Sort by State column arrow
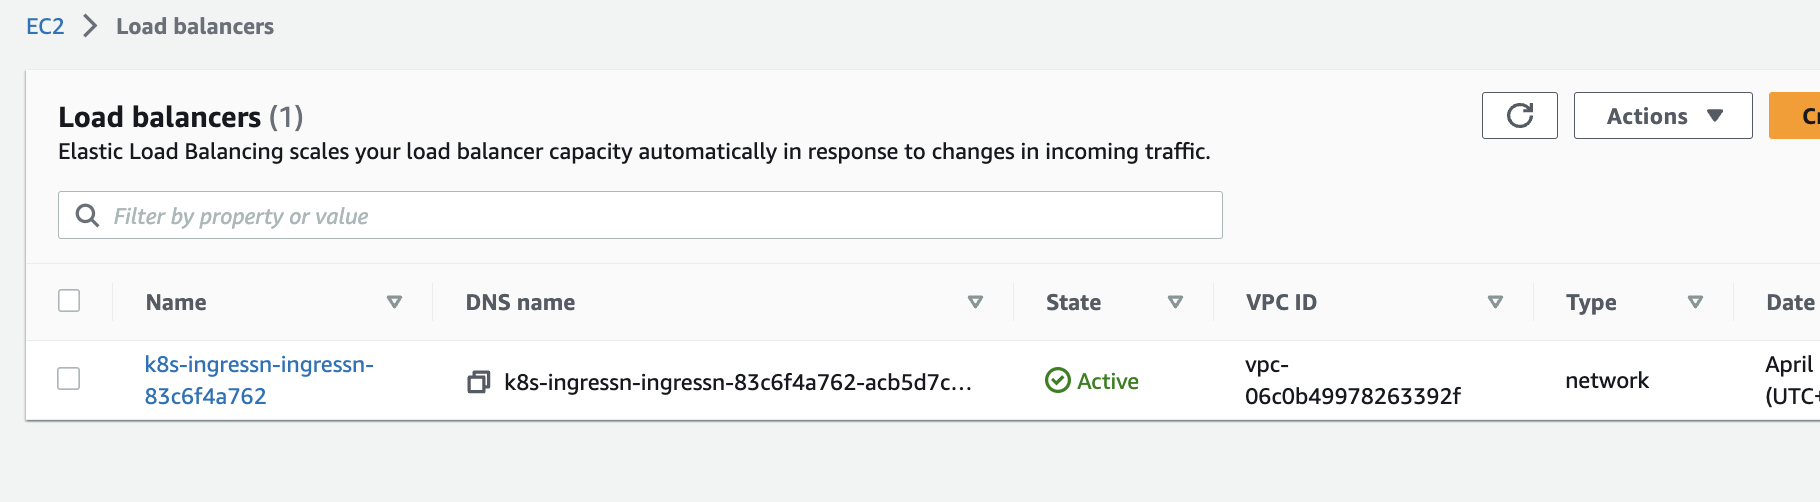This screenshot has height=502, width=1820. pos(1175,302)
